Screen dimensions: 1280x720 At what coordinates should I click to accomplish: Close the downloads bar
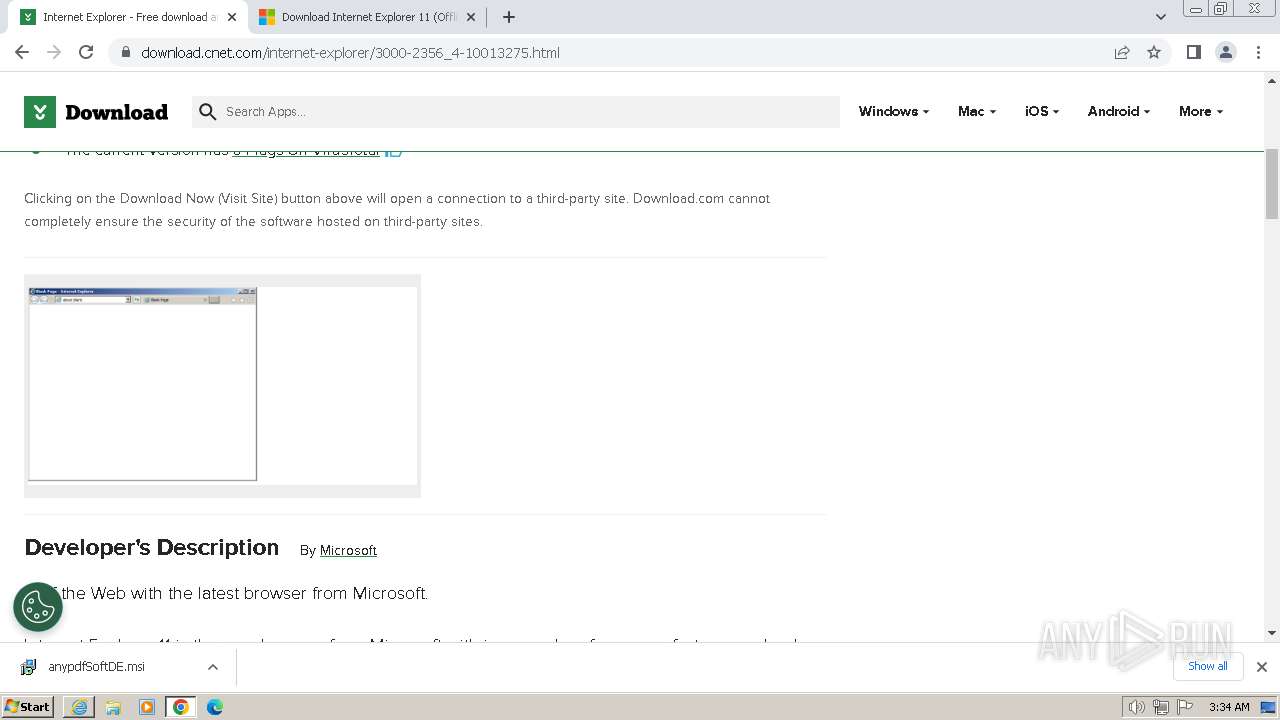(1262, 667)
